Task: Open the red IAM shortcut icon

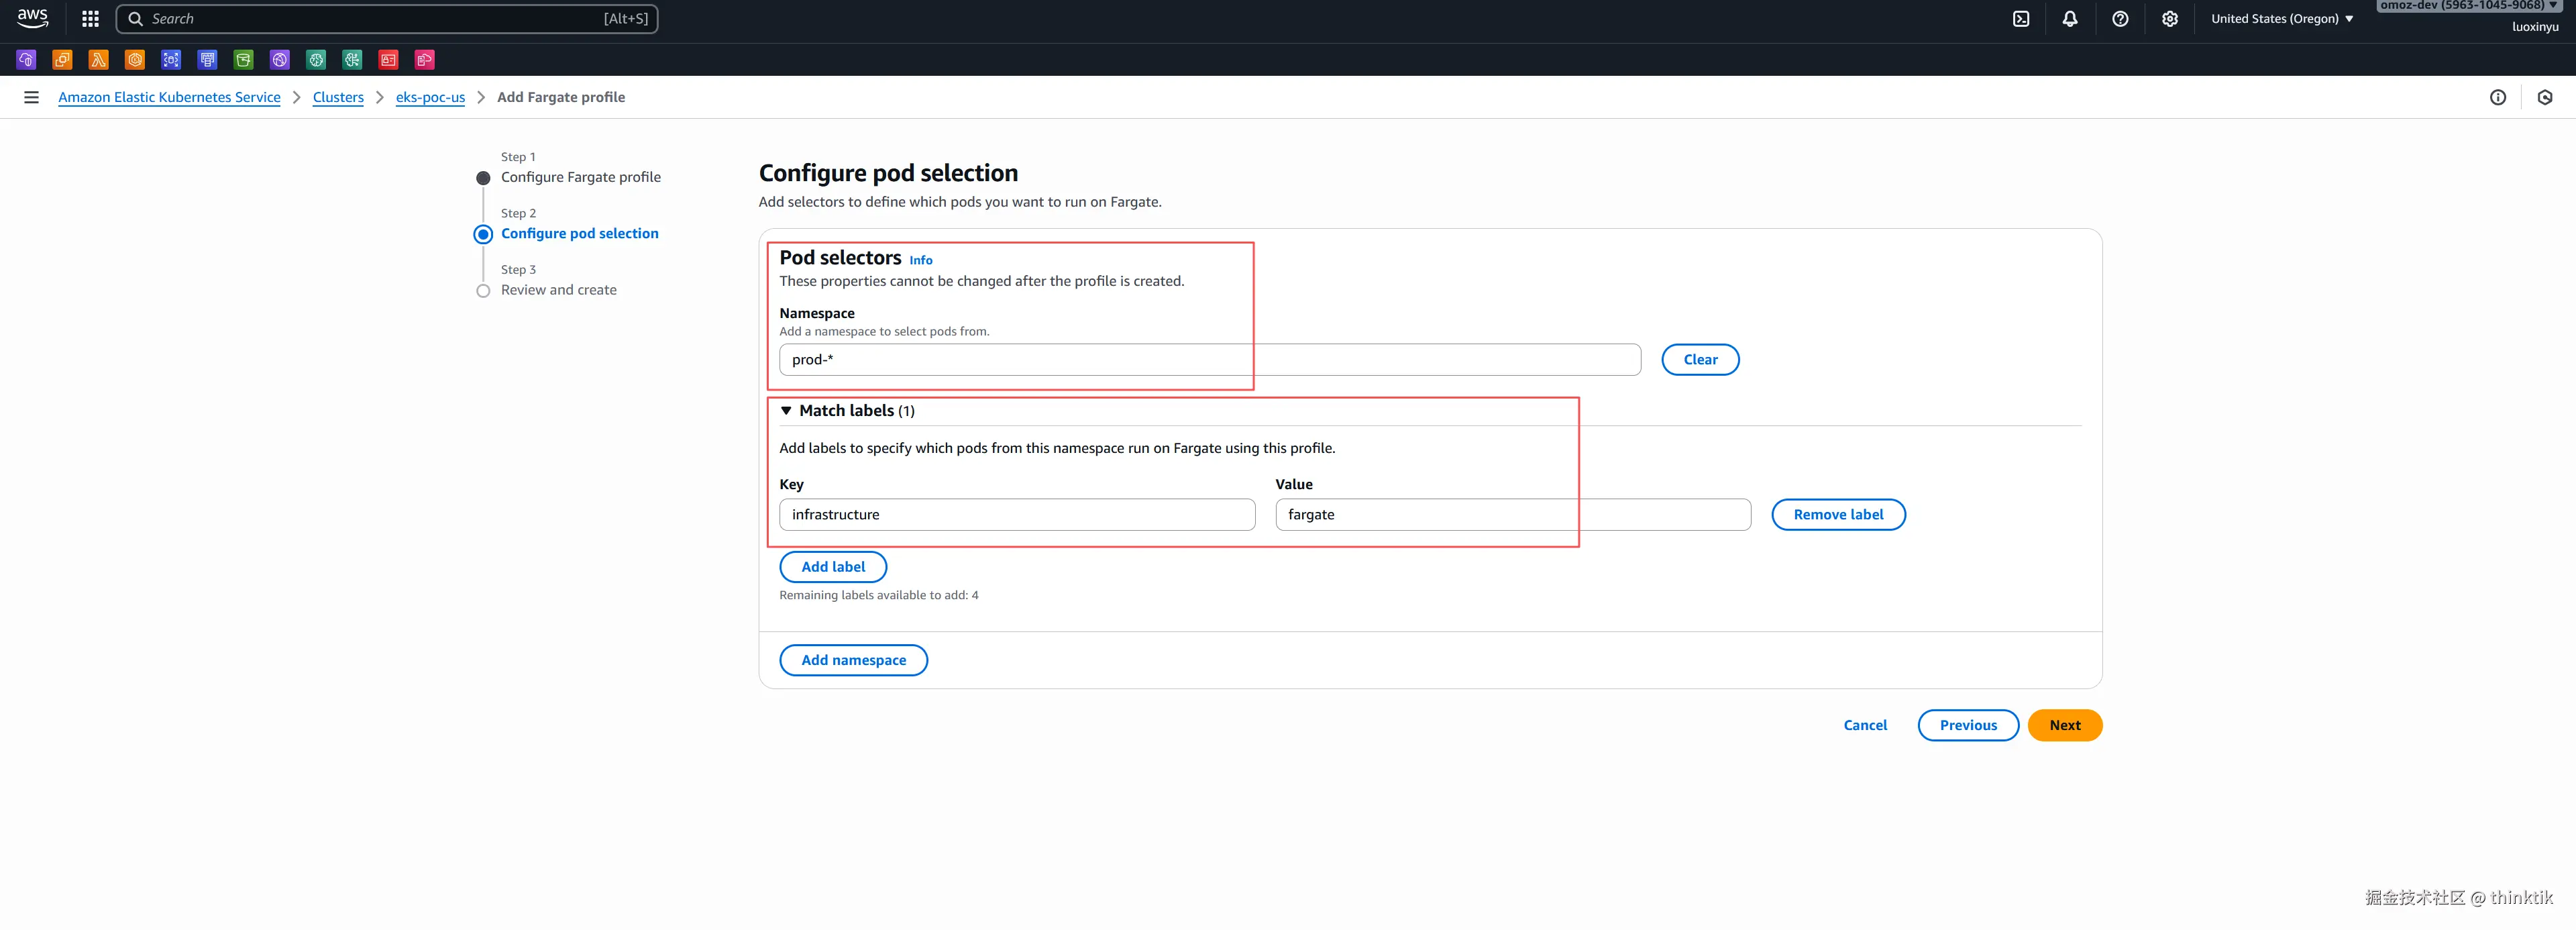Action: tap(389, 60)
